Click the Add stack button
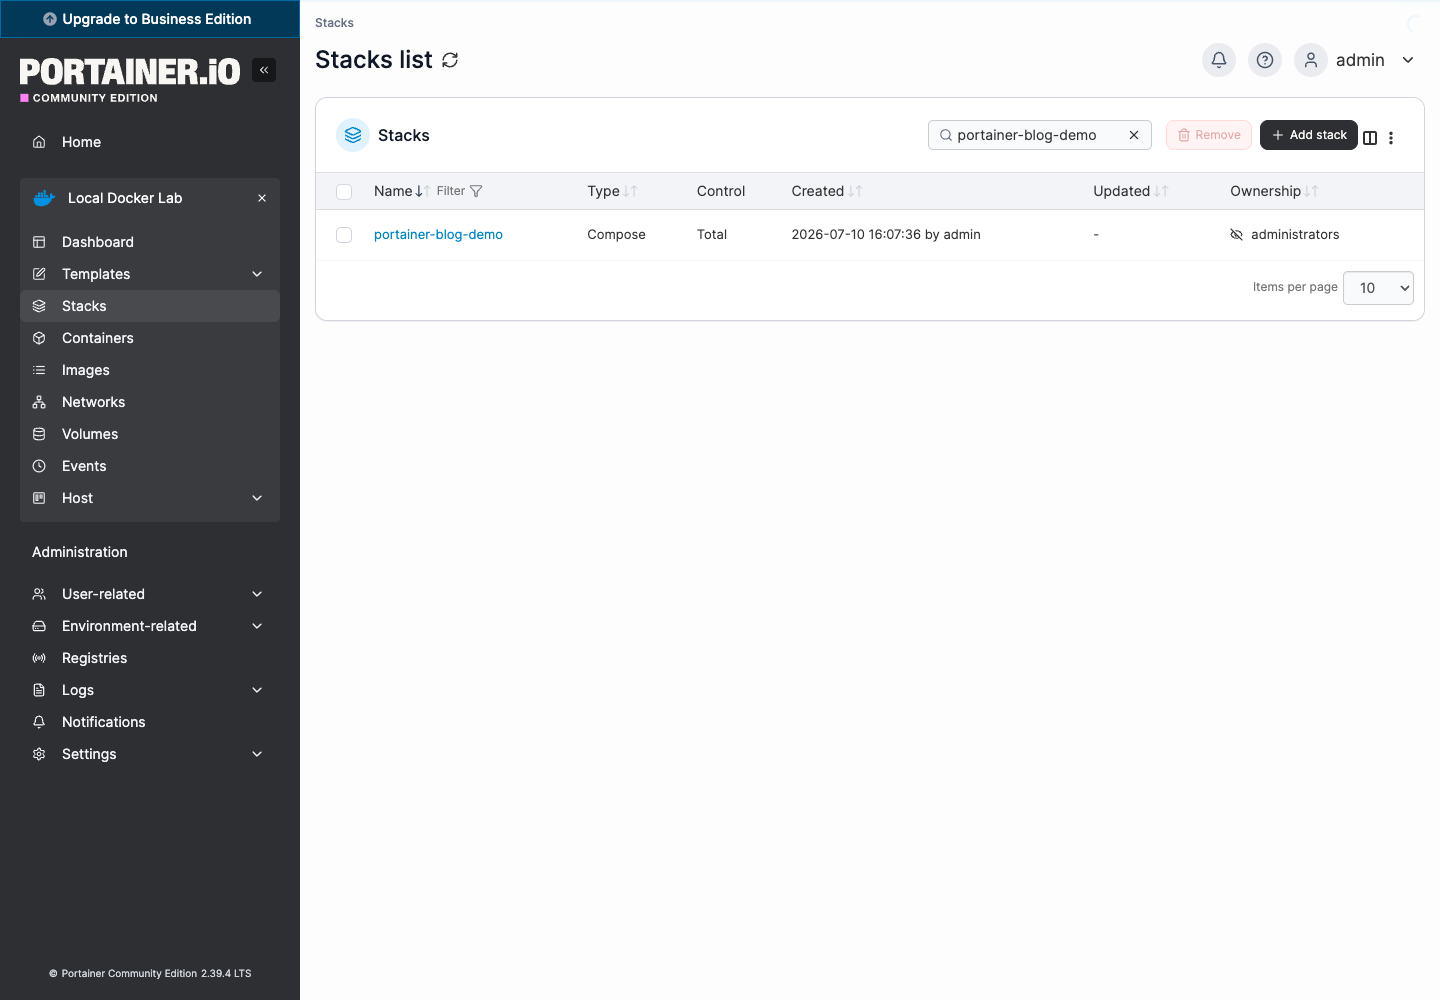The width and height of the screenshot is (1440, 1000). click(1309, 135)
